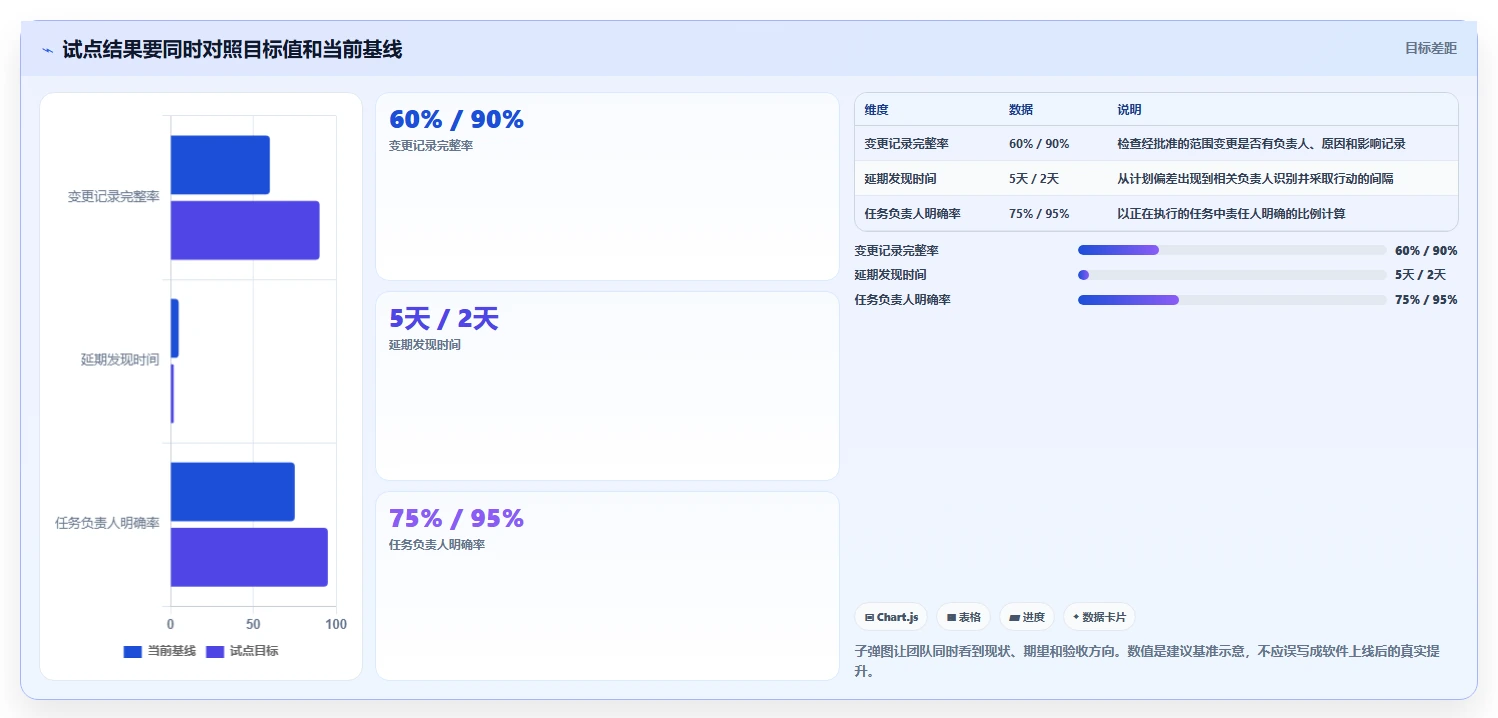Click the blue baseline bar for 延期发现时间
1498x718 pixels.
(174, 328)
